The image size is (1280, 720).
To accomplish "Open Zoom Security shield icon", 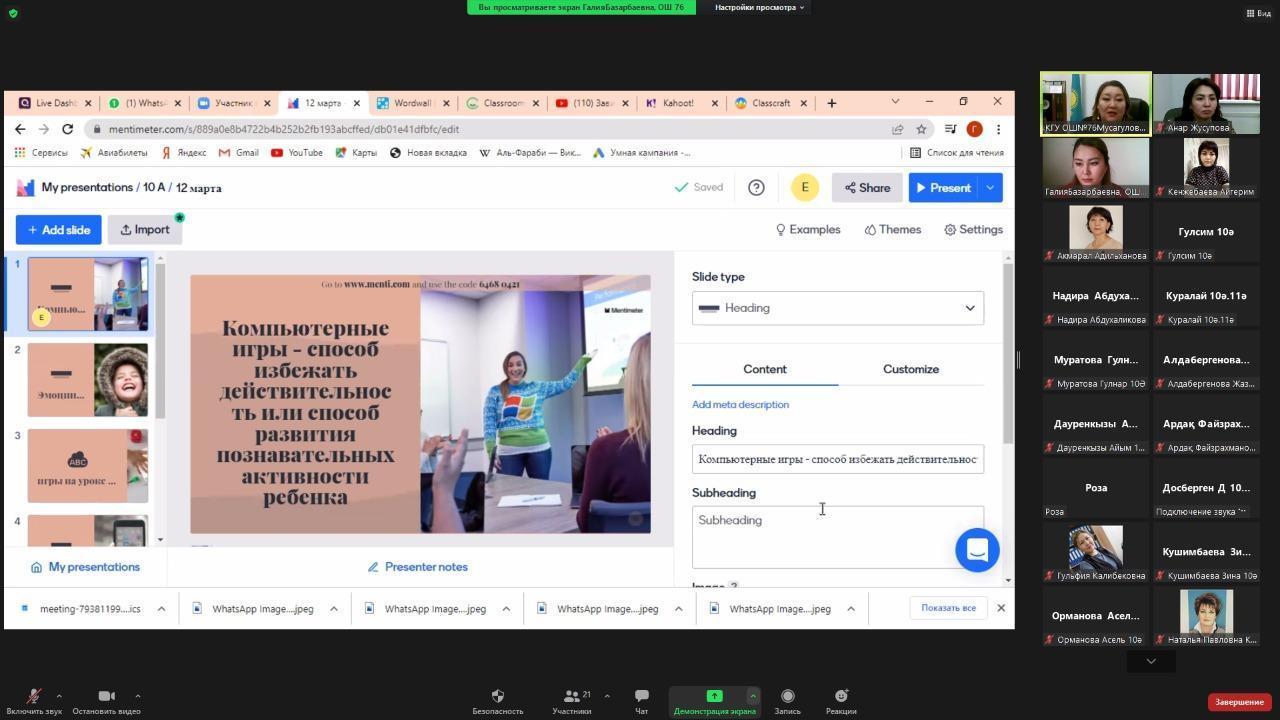I will tap(497, 696).
